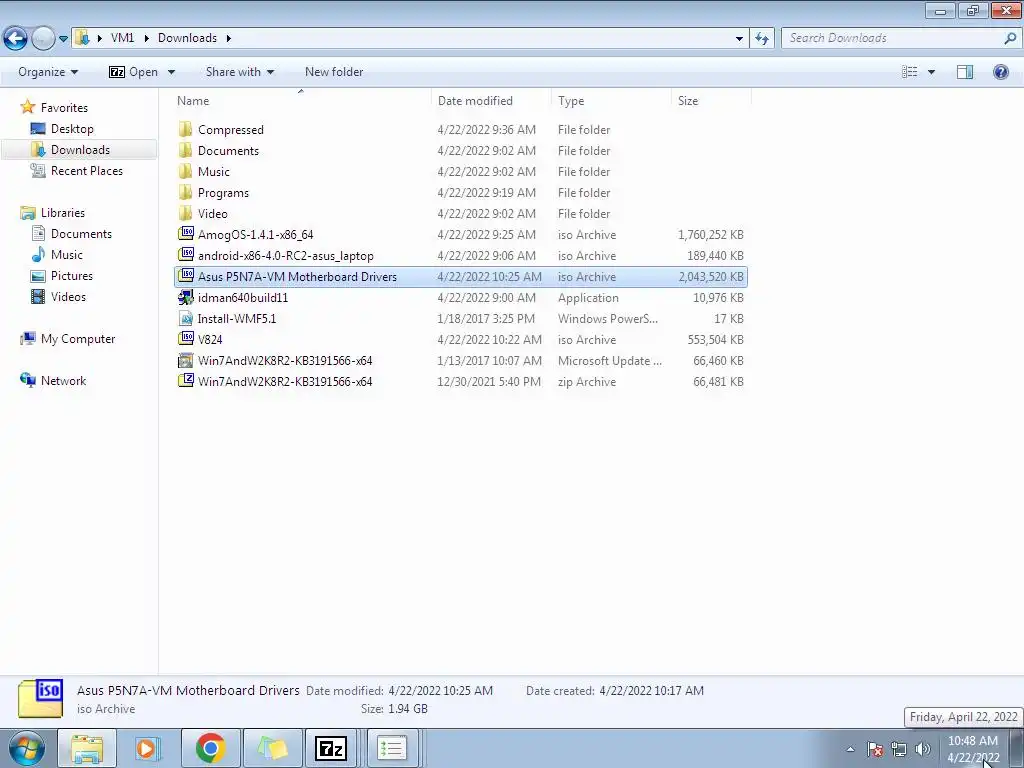Click the 1,760,252 KB size cell
This screenshot has width=1024, height=768.
coord(711,234)
